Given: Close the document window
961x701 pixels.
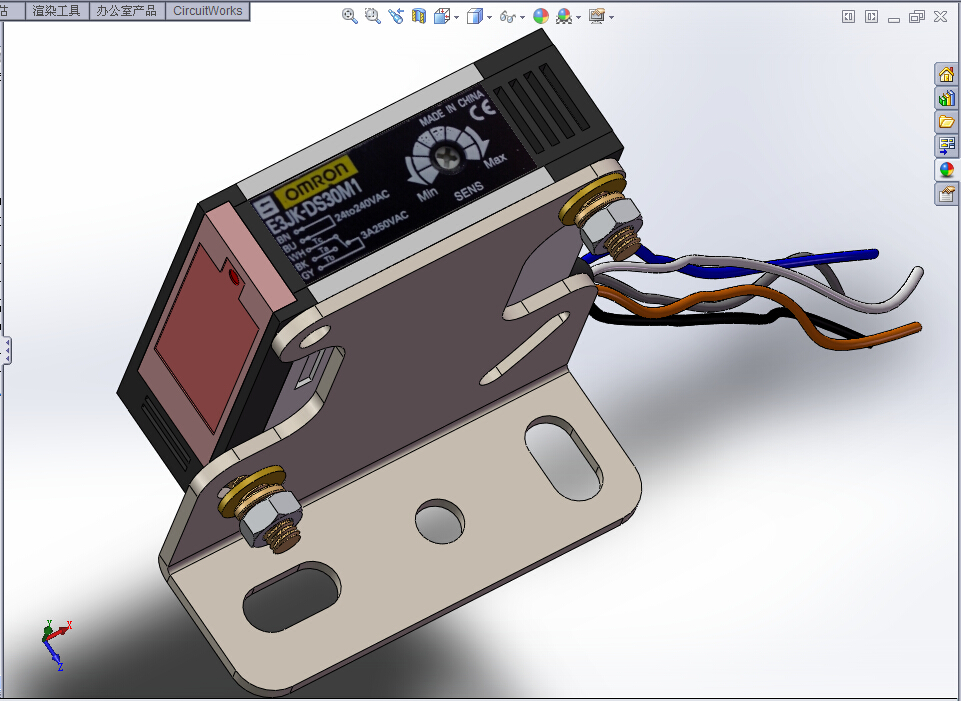Looking at the screenshot, I should (x=941, y=17).
